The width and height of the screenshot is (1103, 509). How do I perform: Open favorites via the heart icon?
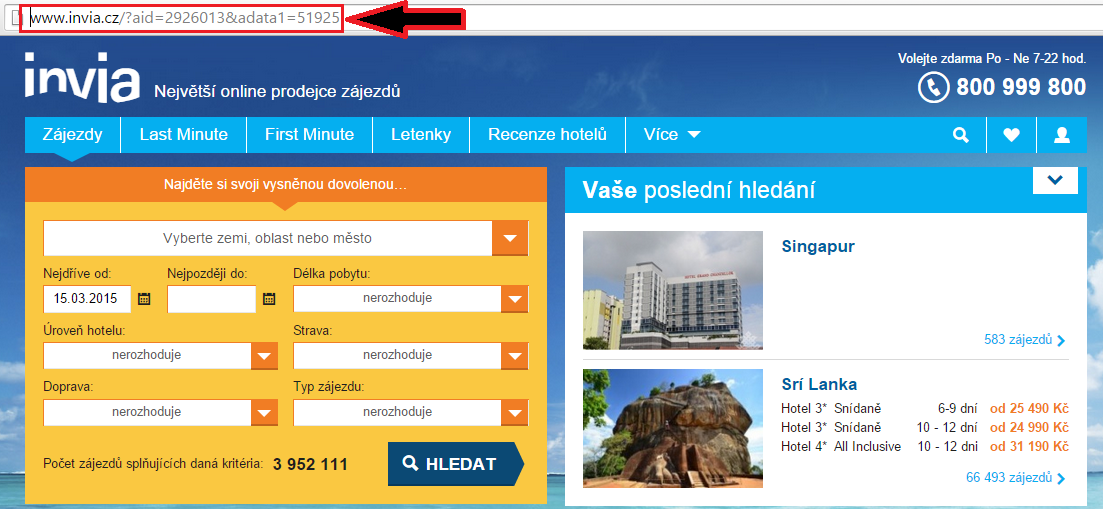(x=1011, y=135)
